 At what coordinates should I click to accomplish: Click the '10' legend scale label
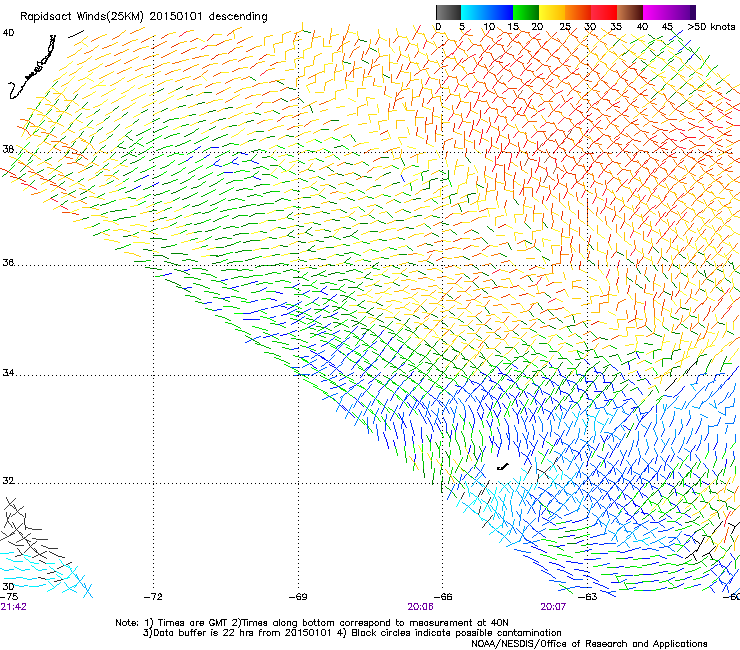click(489, 26)
